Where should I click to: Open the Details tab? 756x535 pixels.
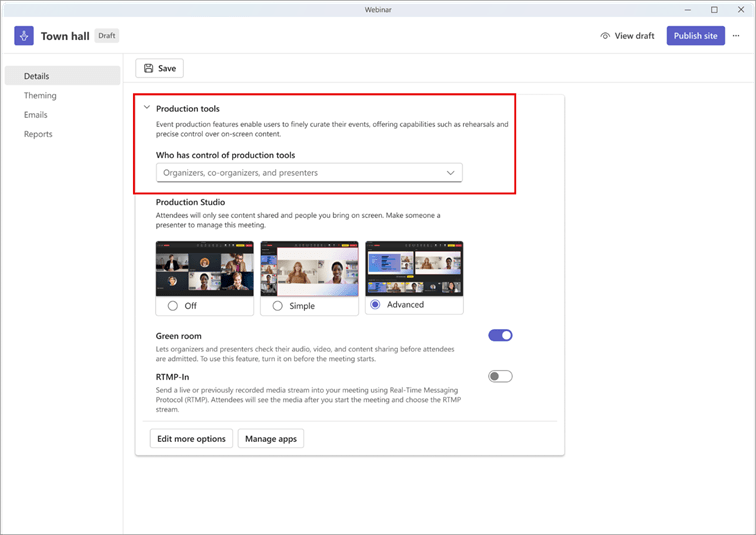[63, 76]
